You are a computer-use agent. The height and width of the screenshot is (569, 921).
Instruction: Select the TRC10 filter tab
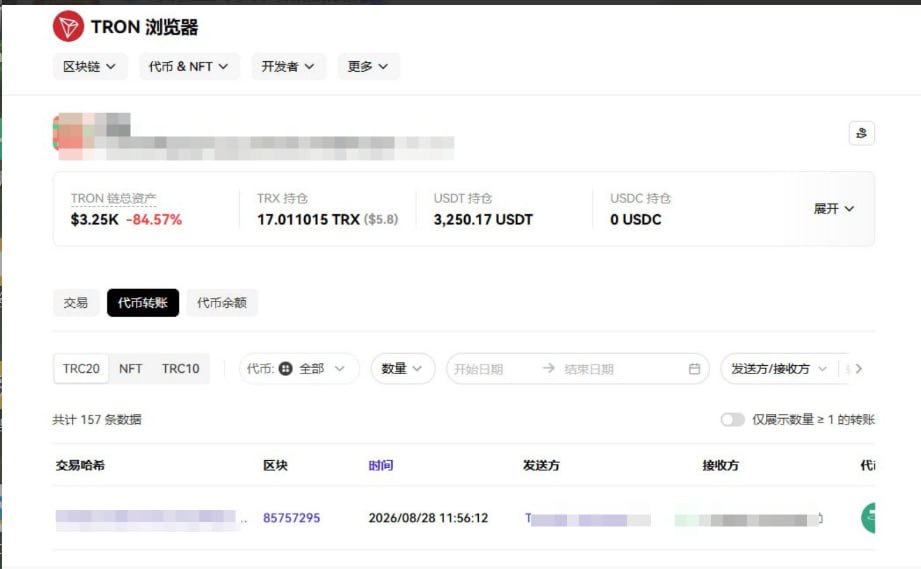click(x=181, y=369)
